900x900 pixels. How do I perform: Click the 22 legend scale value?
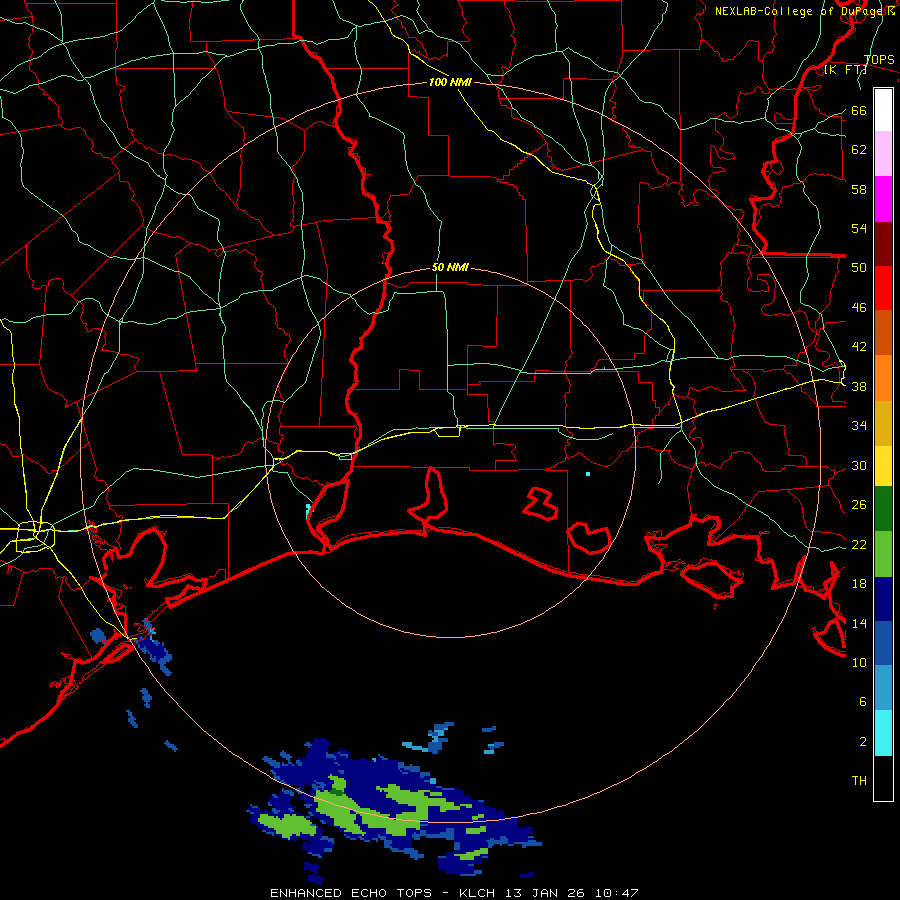tap(859, 545)
